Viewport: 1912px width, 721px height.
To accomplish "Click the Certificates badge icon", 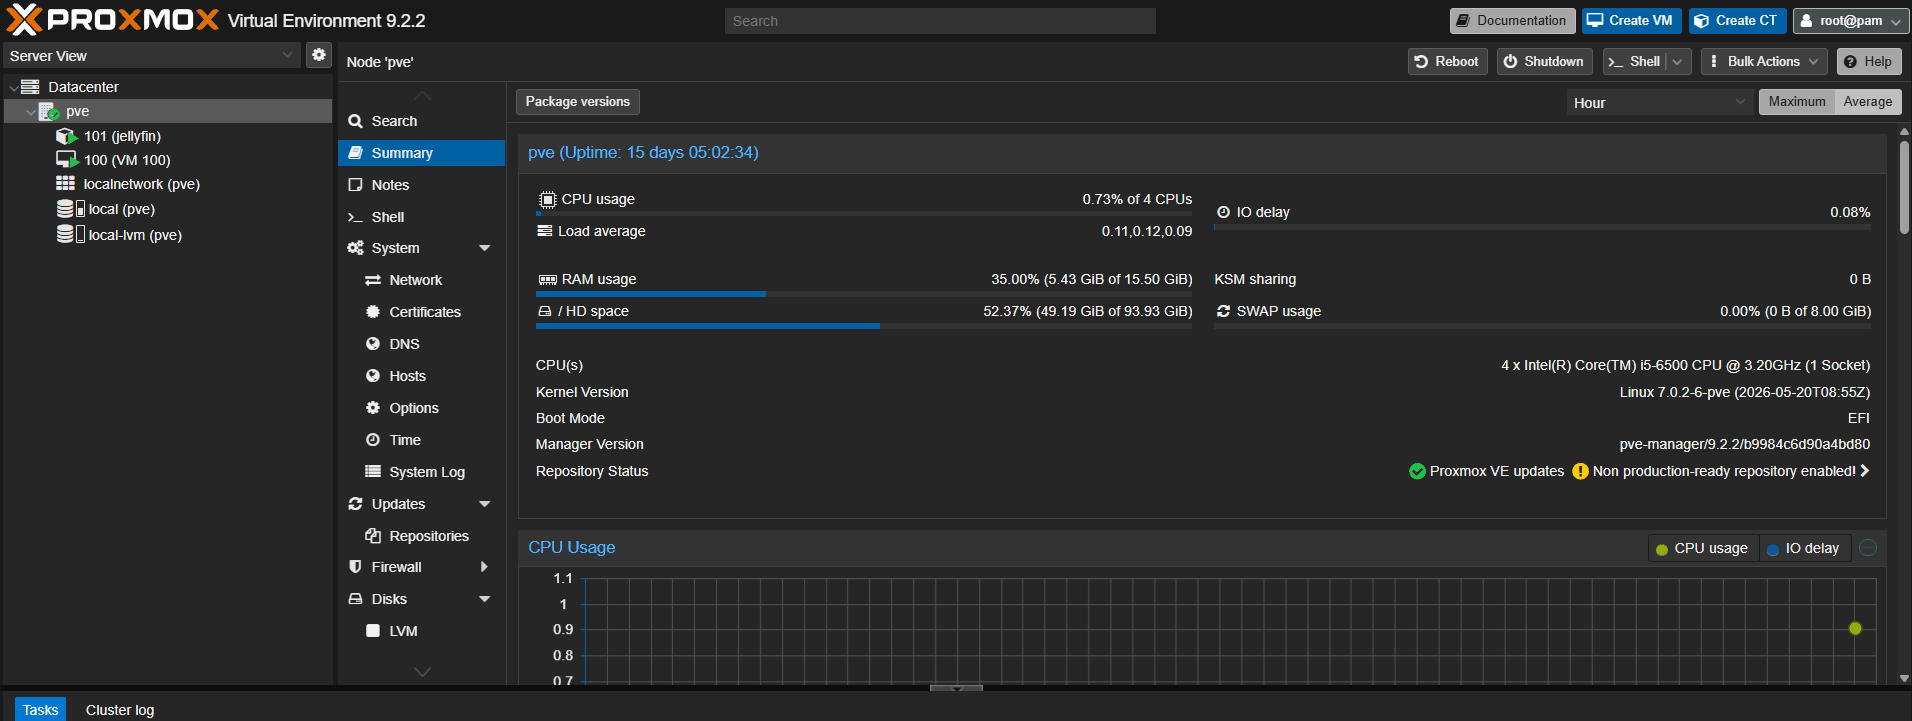I will click(373, 312).
